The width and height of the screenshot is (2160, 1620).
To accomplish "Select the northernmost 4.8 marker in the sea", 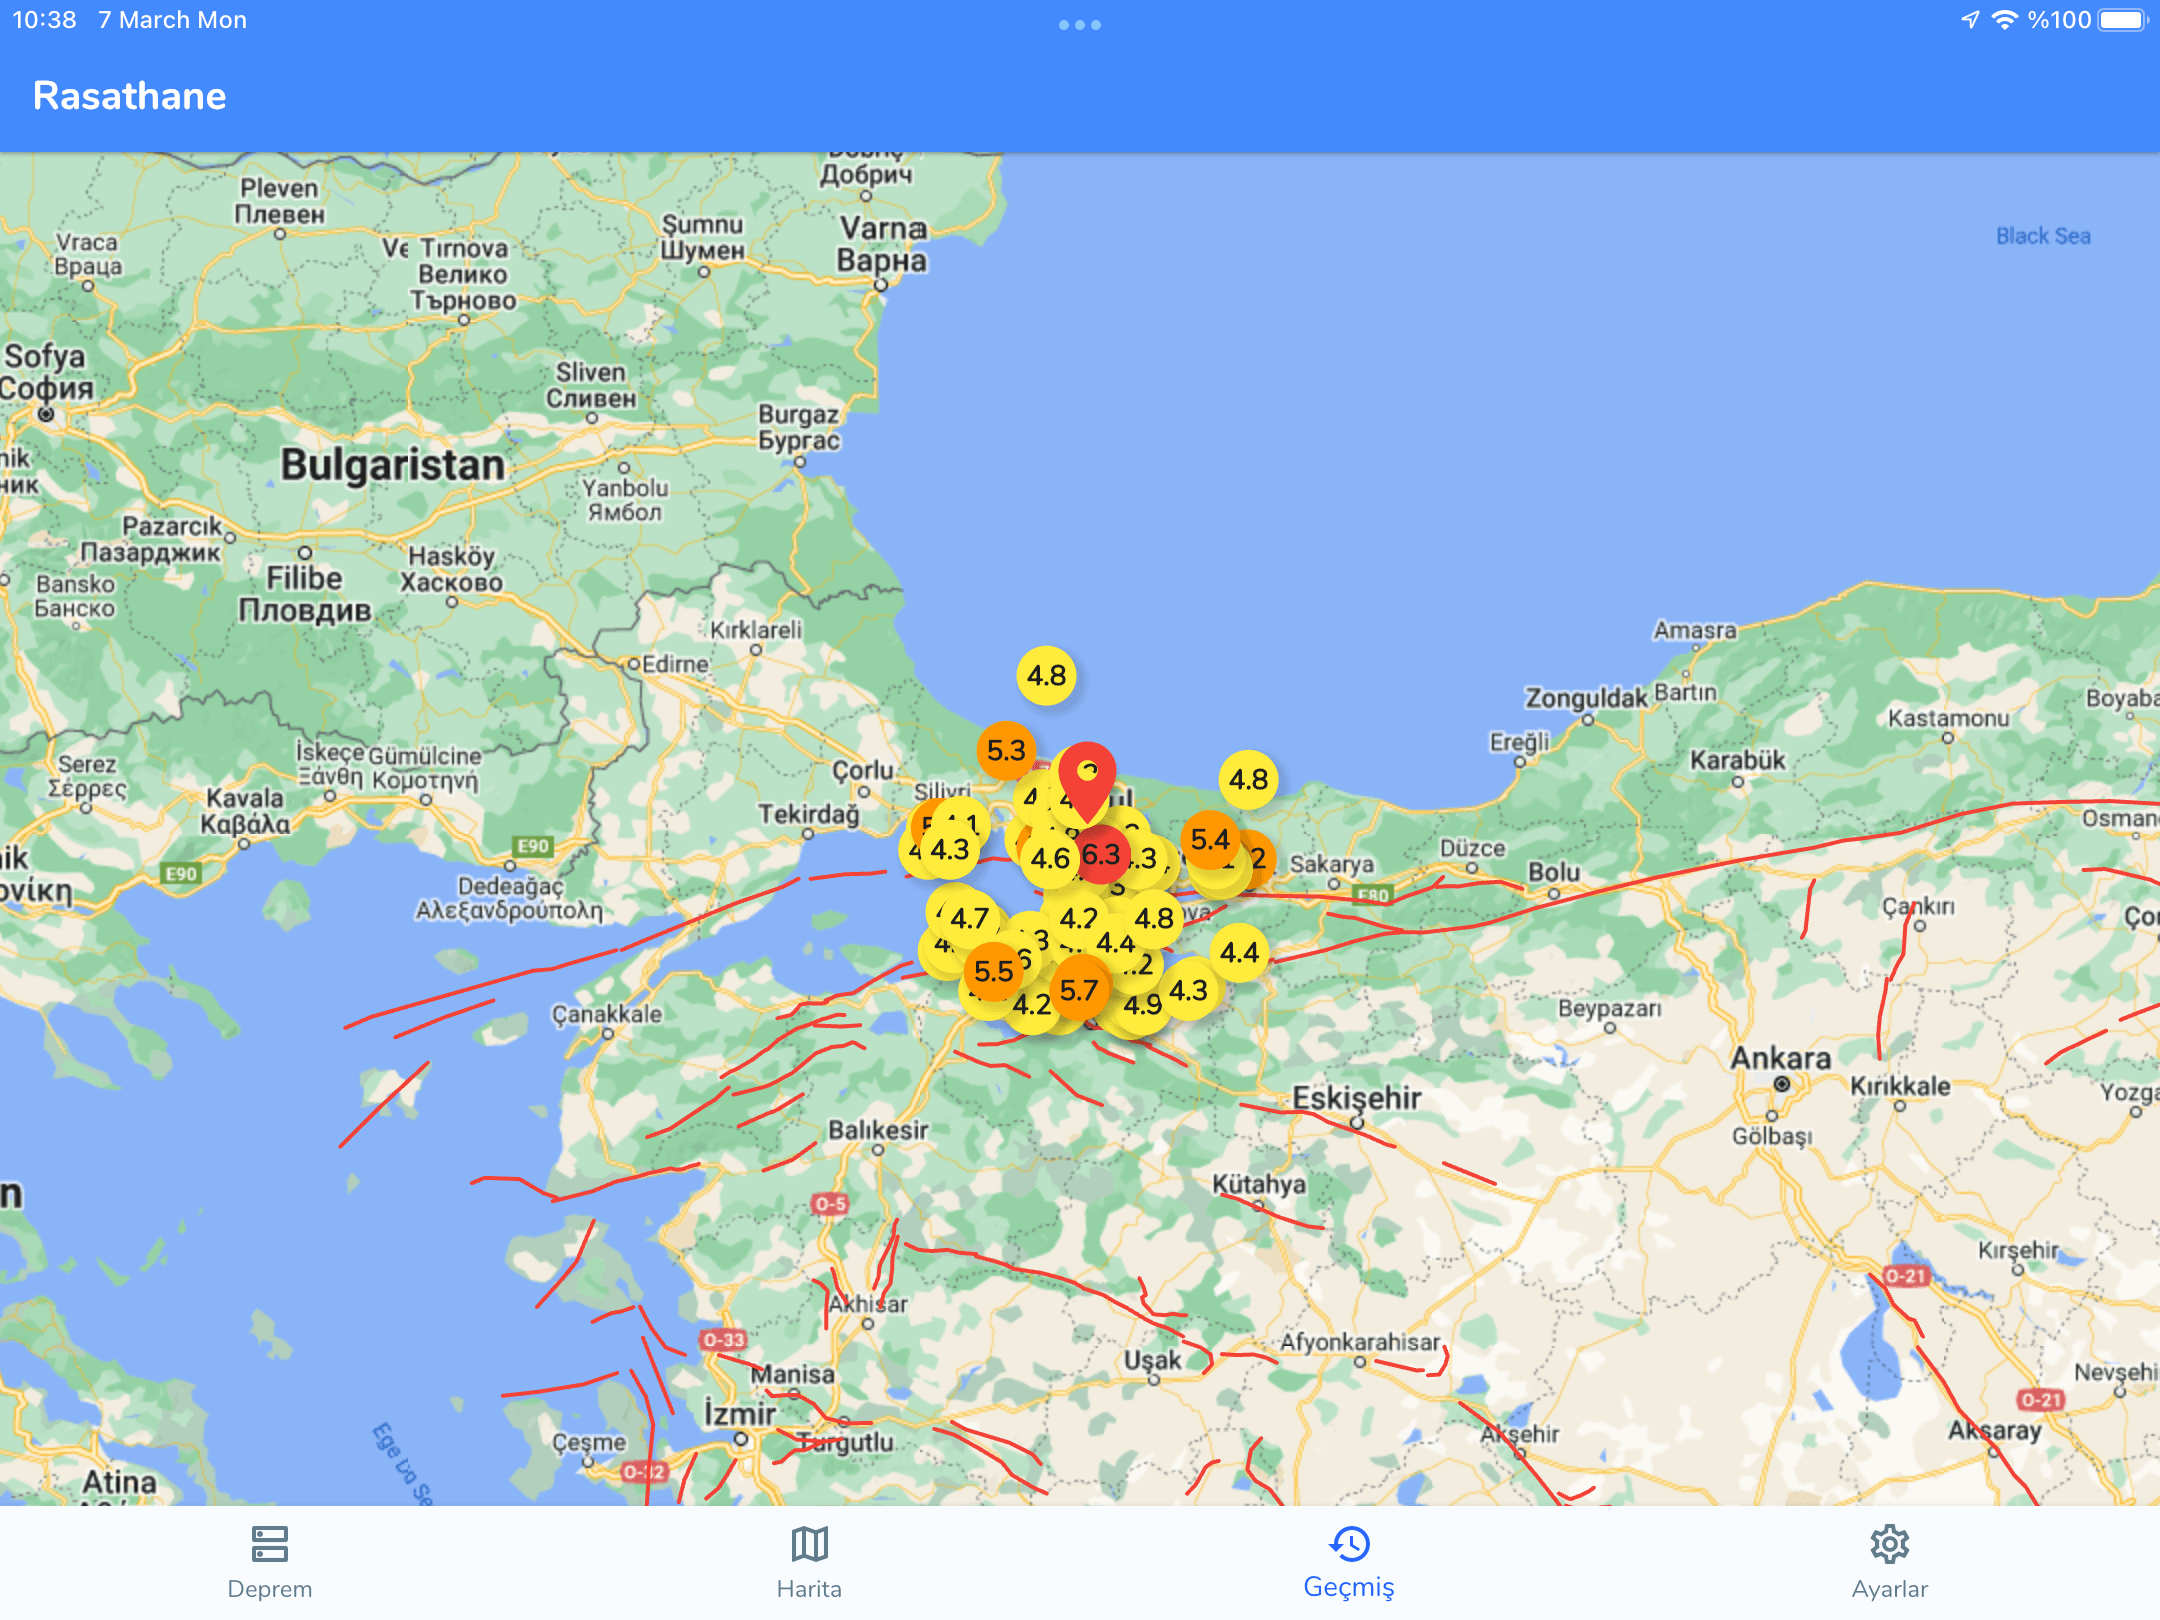I will pos(1046,676).
